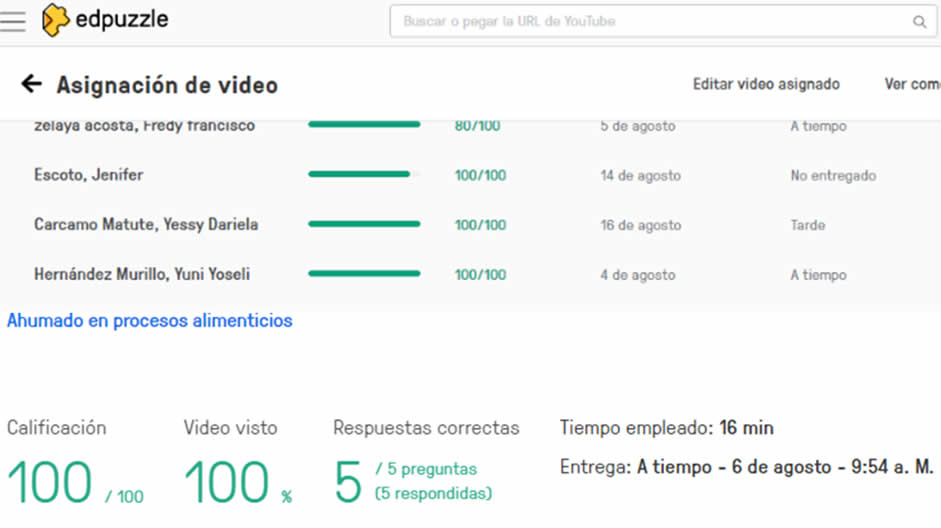
Task: Click Escoto, Jenifer's 100/100 score
Action: (480, 175)
